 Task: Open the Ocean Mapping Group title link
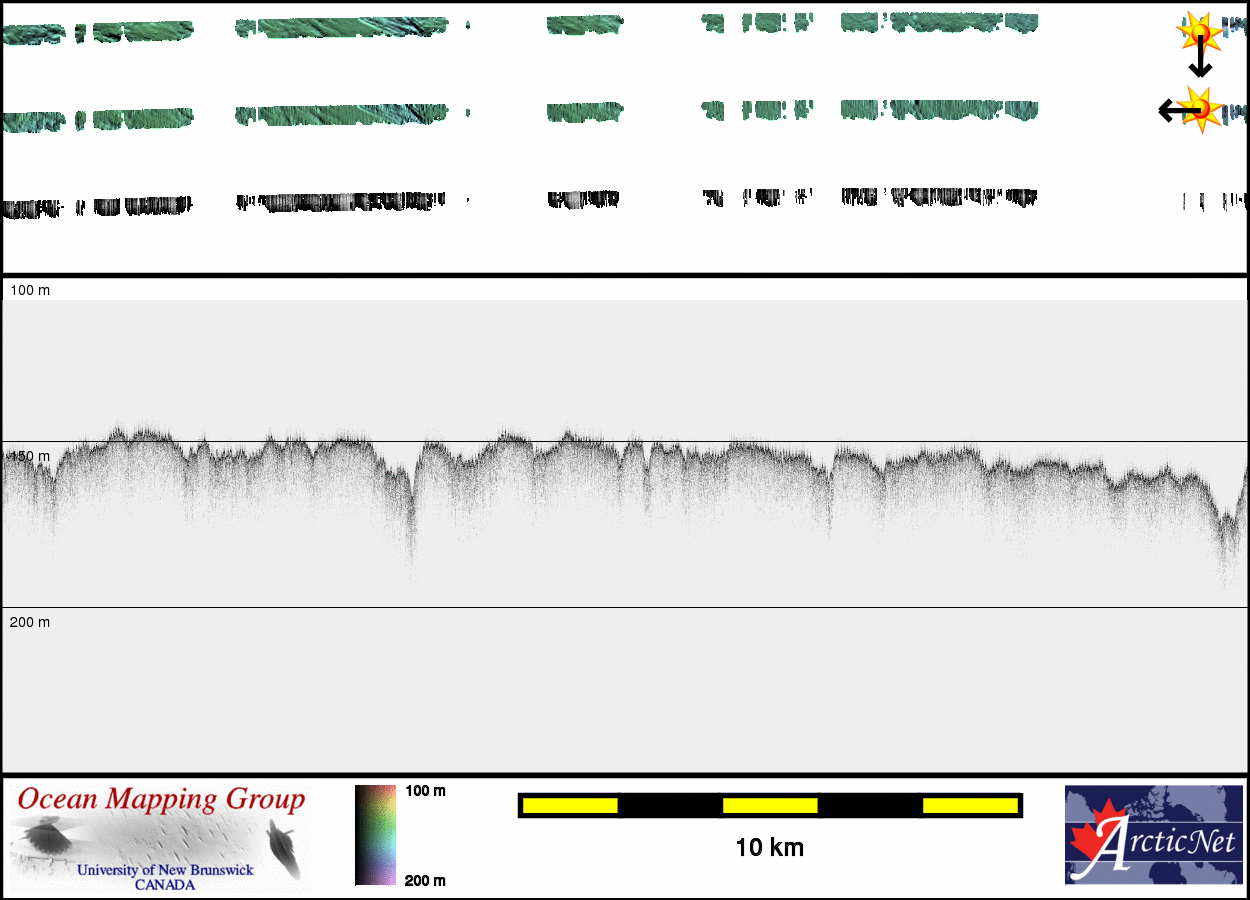pyautogui.click(x=161, y=800)
